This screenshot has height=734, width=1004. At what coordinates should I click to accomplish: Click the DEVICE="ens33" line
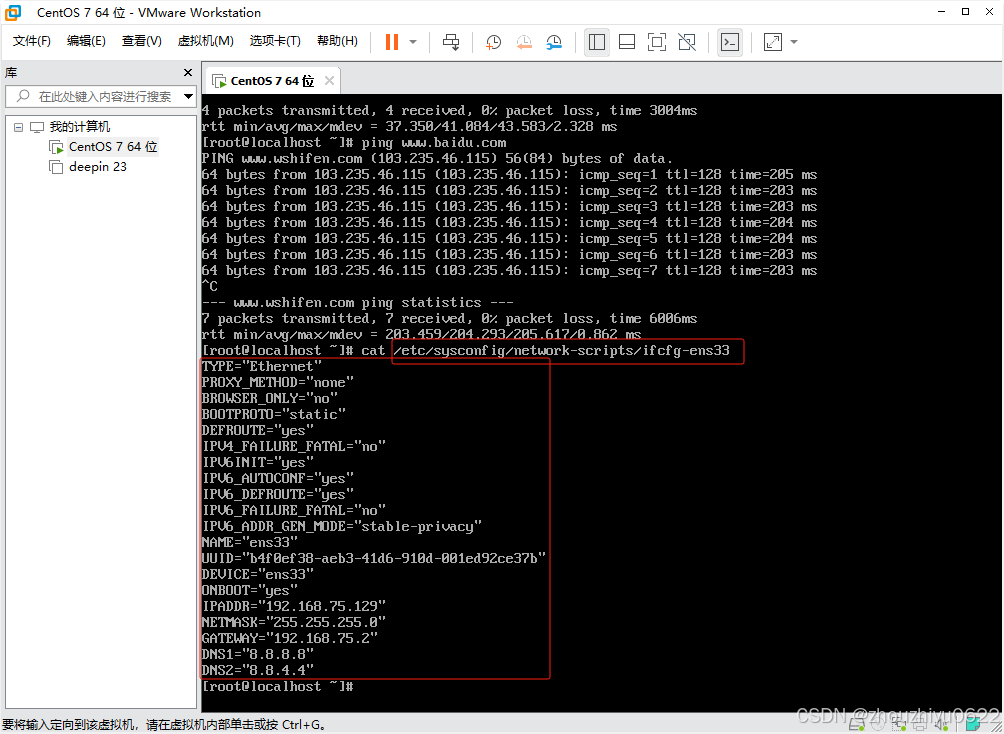pyautogui.click(x=258, y=575)
